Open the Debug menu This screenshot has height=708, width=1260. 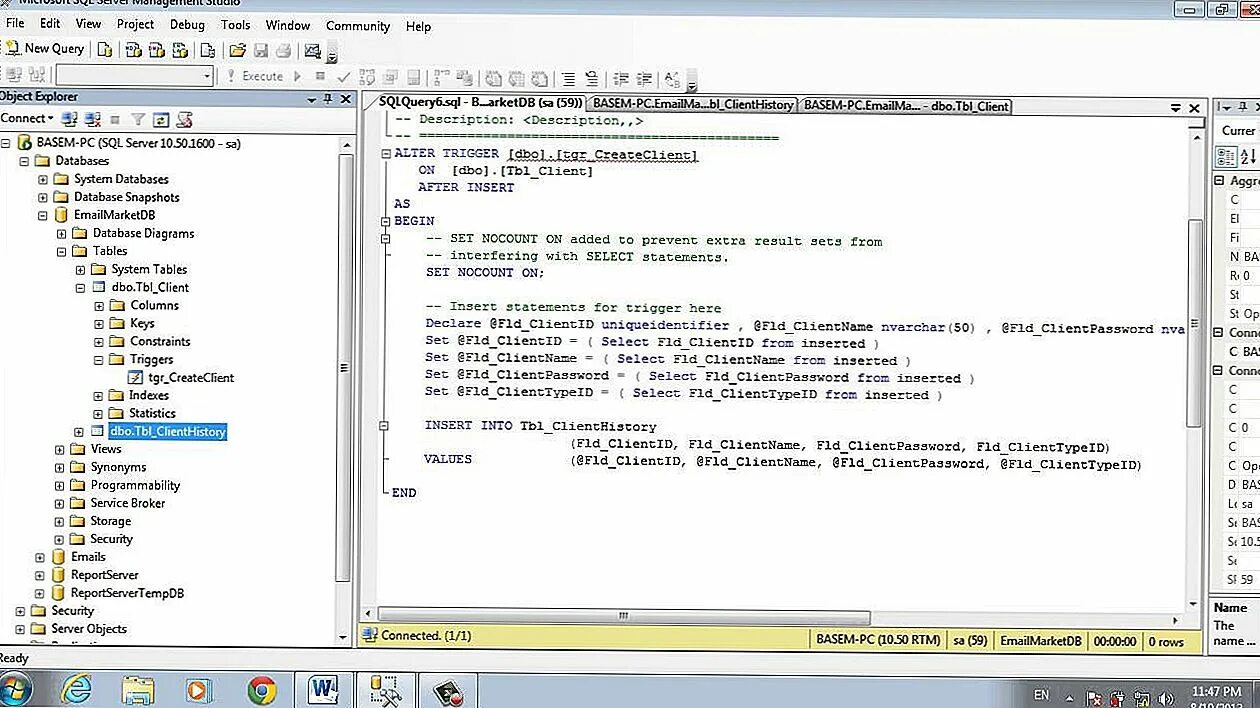187,25
